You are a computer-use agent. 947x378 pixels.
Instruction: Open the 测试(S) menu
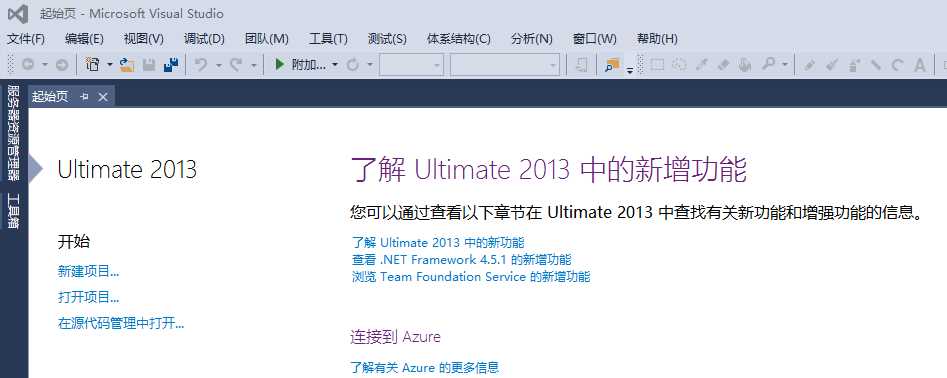tap(387, 39)
